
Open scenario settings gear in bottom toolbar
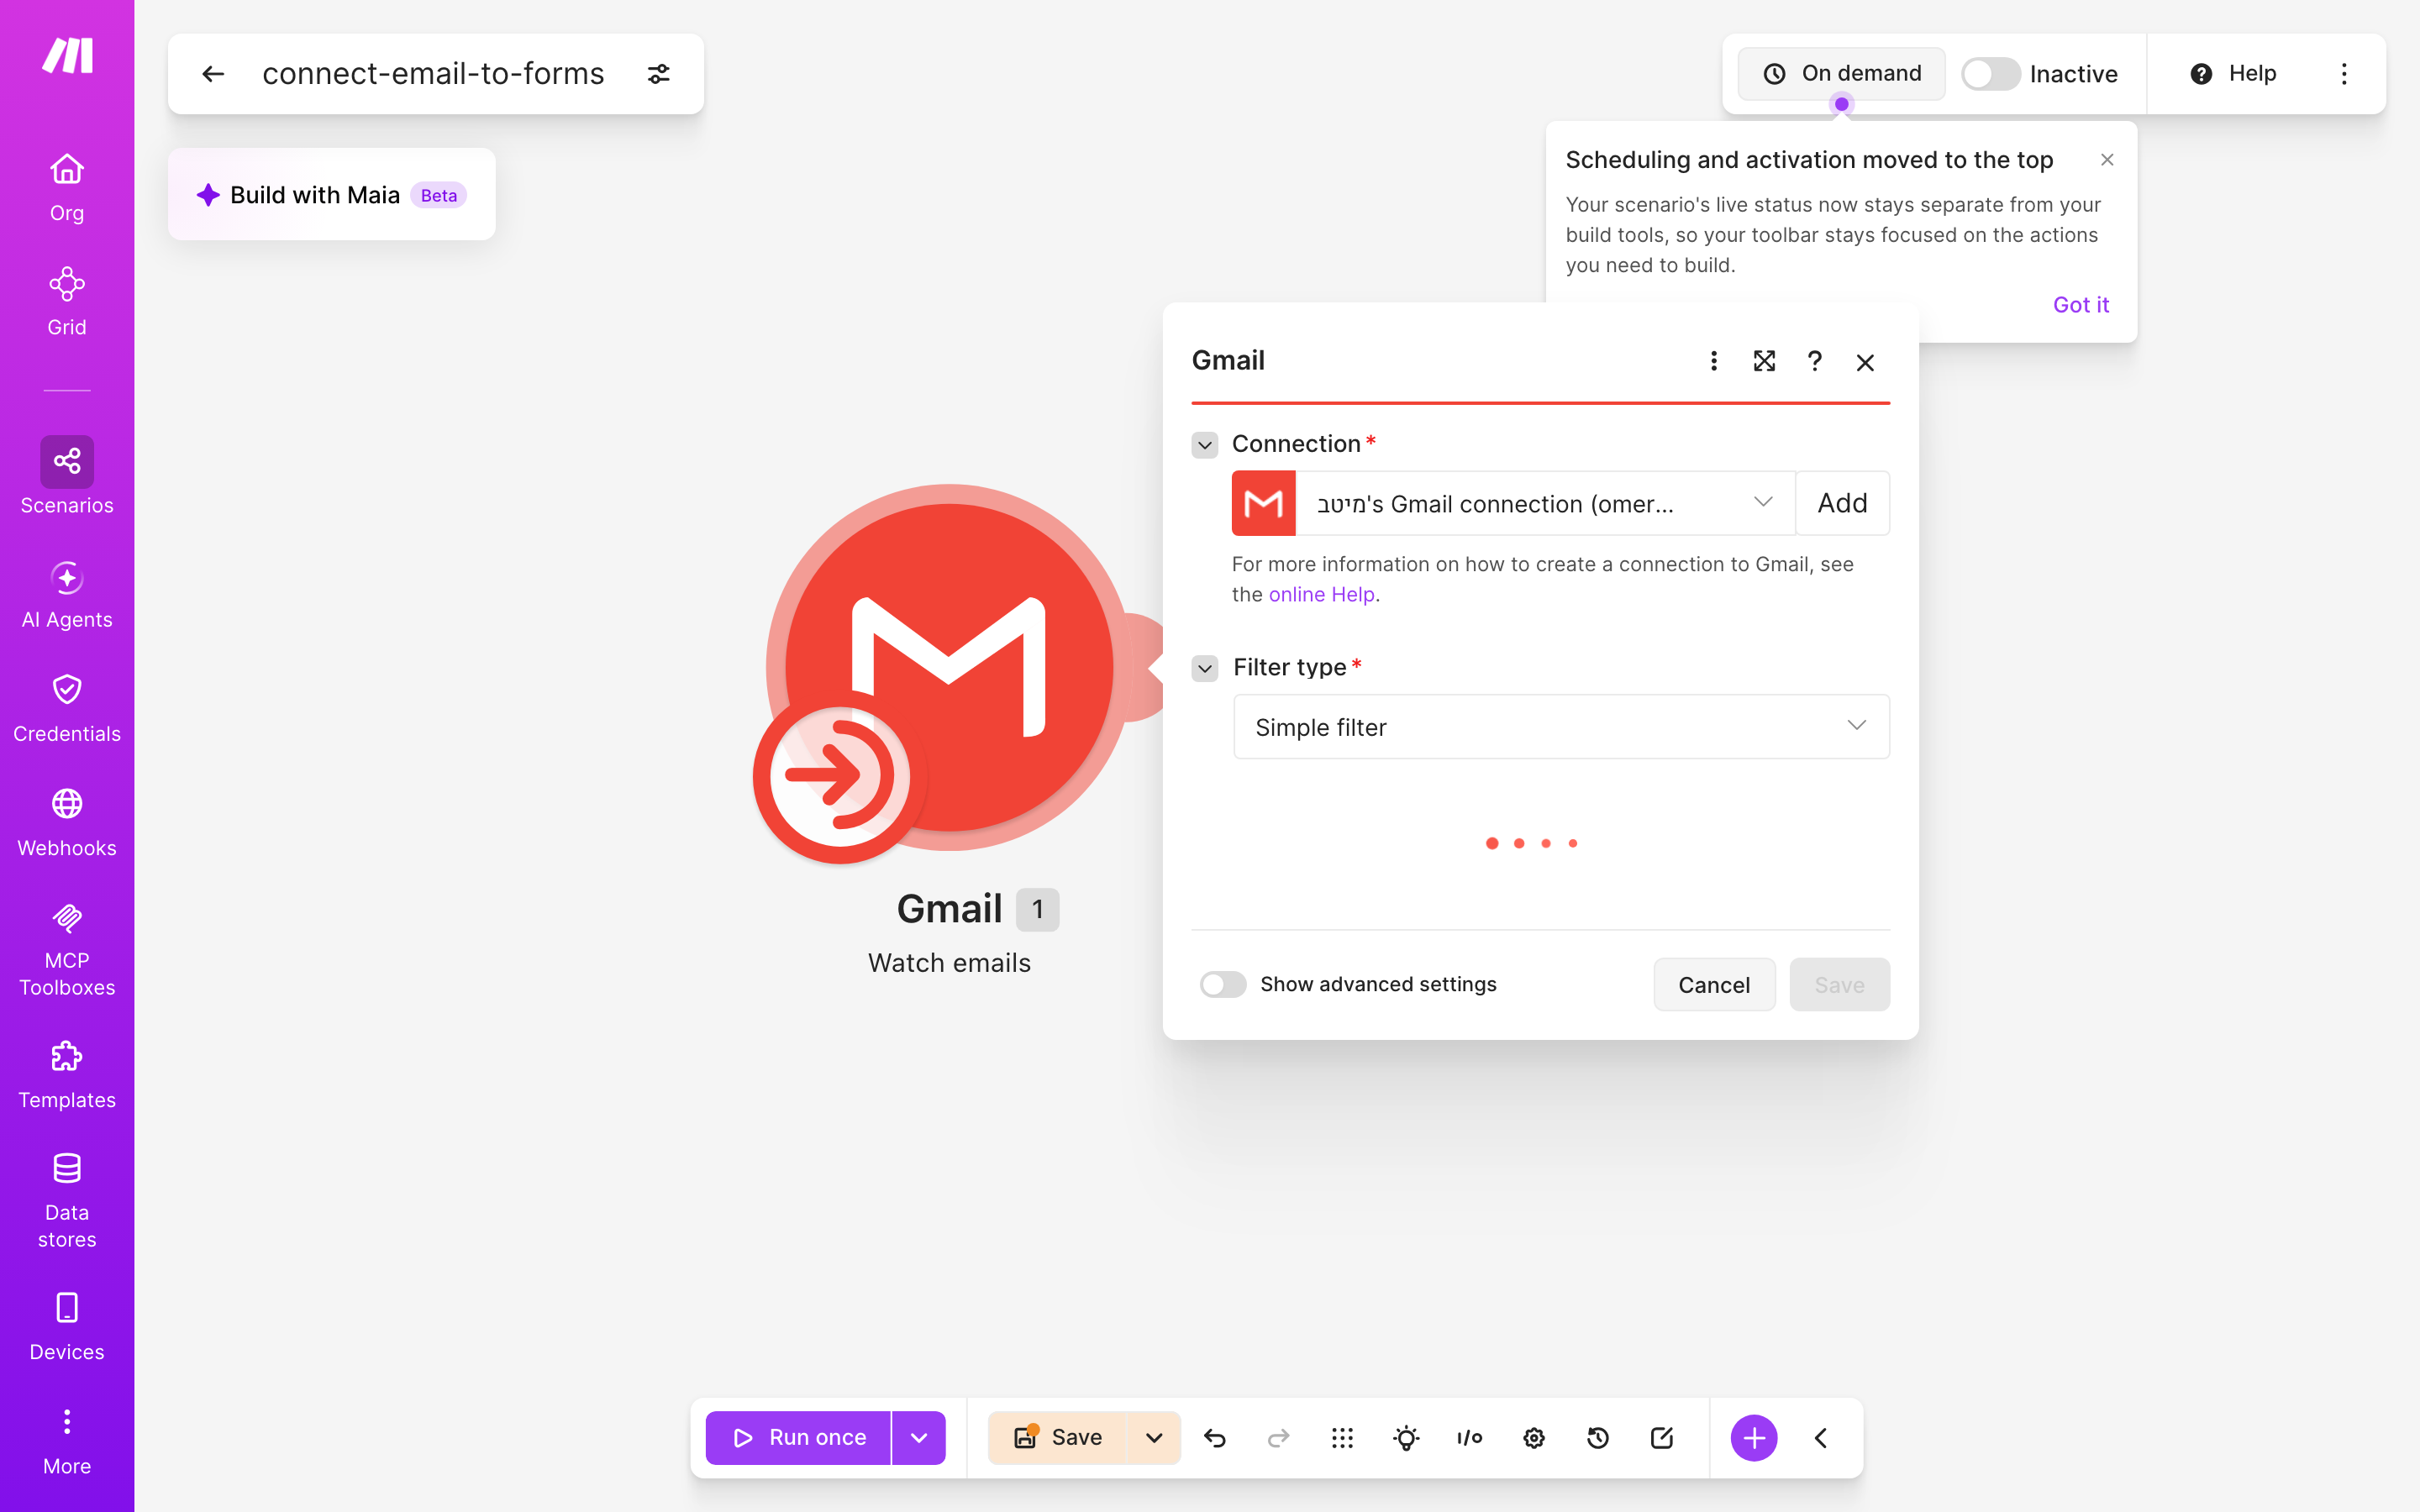pos(1534,1438)
